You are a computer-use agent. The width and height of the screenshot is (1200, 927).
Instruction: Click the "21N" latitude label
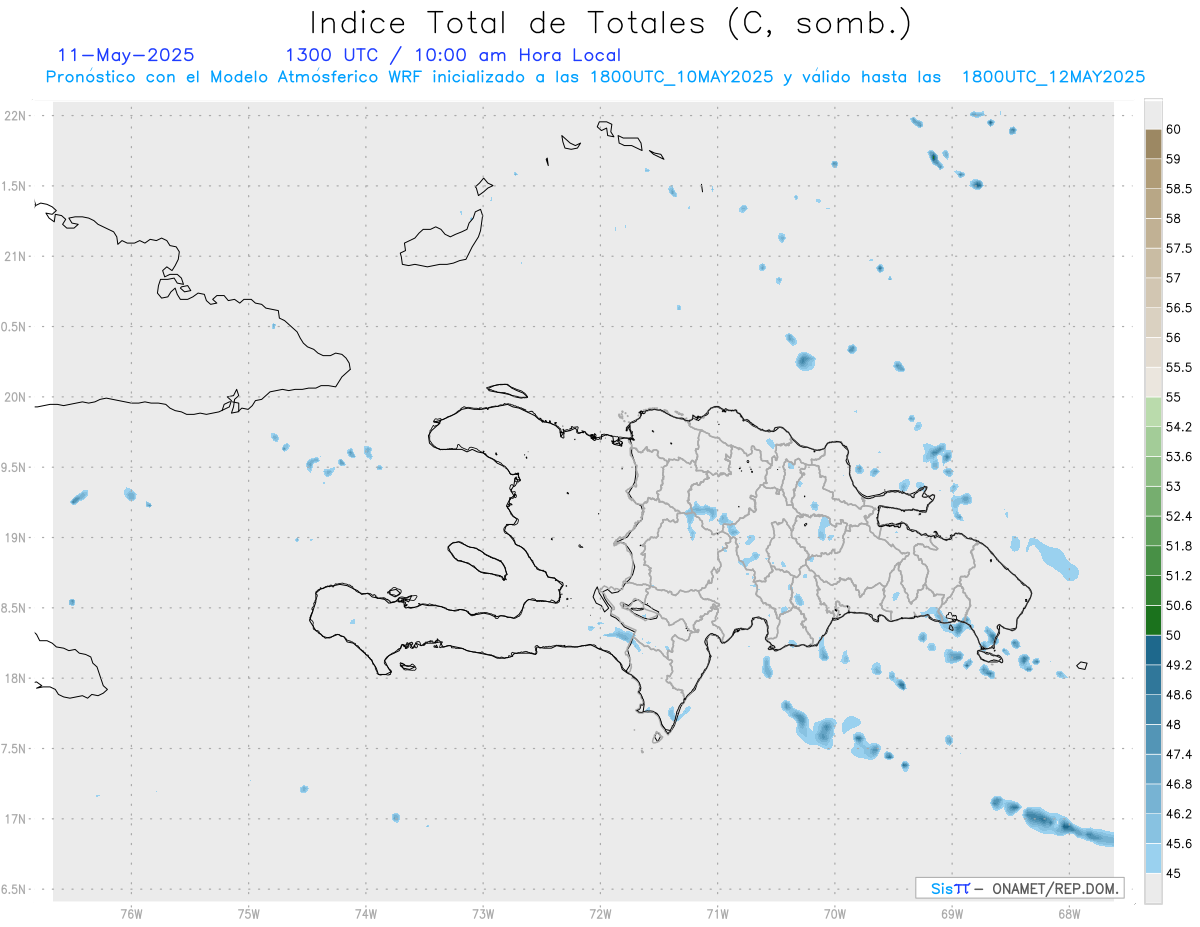(14, 257)
